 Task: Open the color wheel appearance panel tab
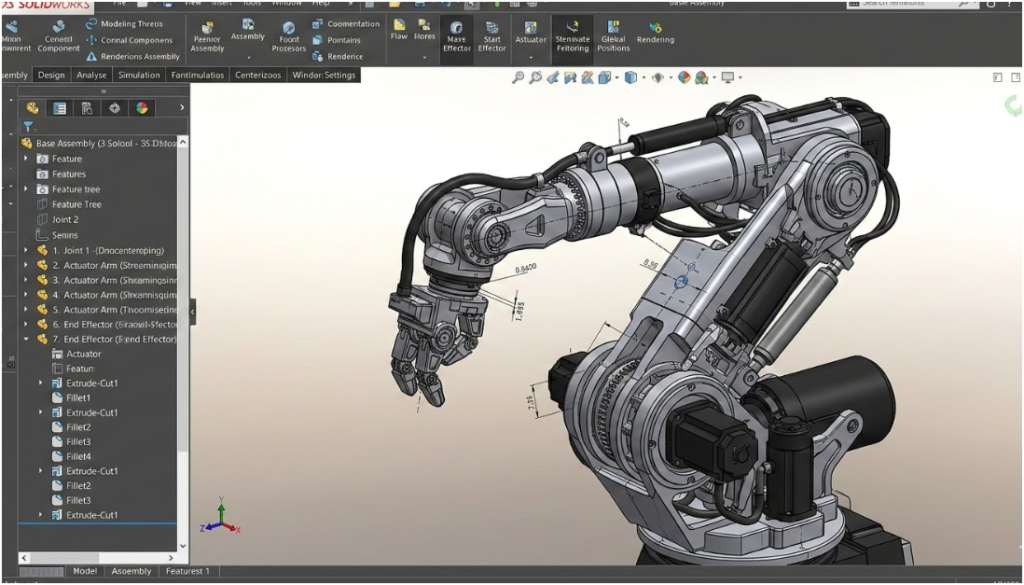coord(141,108)
